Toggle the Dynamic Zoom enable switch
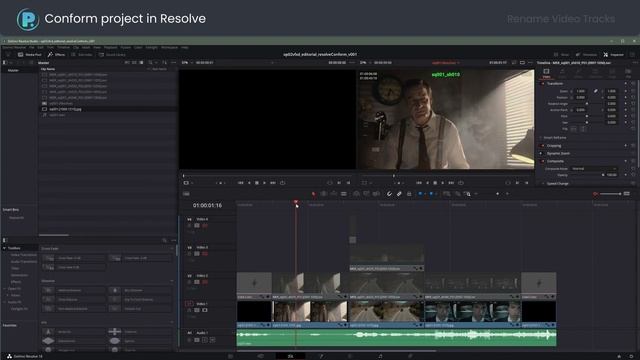The height and width of the screenshot is (360, 640). 543,153
